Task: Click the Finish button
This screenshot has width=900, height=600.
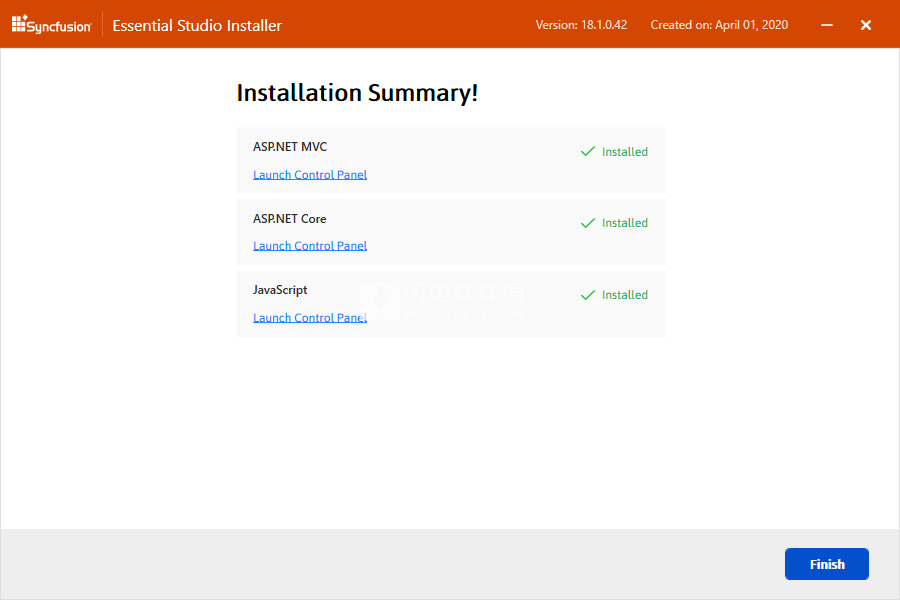Action: click(827, 564)
